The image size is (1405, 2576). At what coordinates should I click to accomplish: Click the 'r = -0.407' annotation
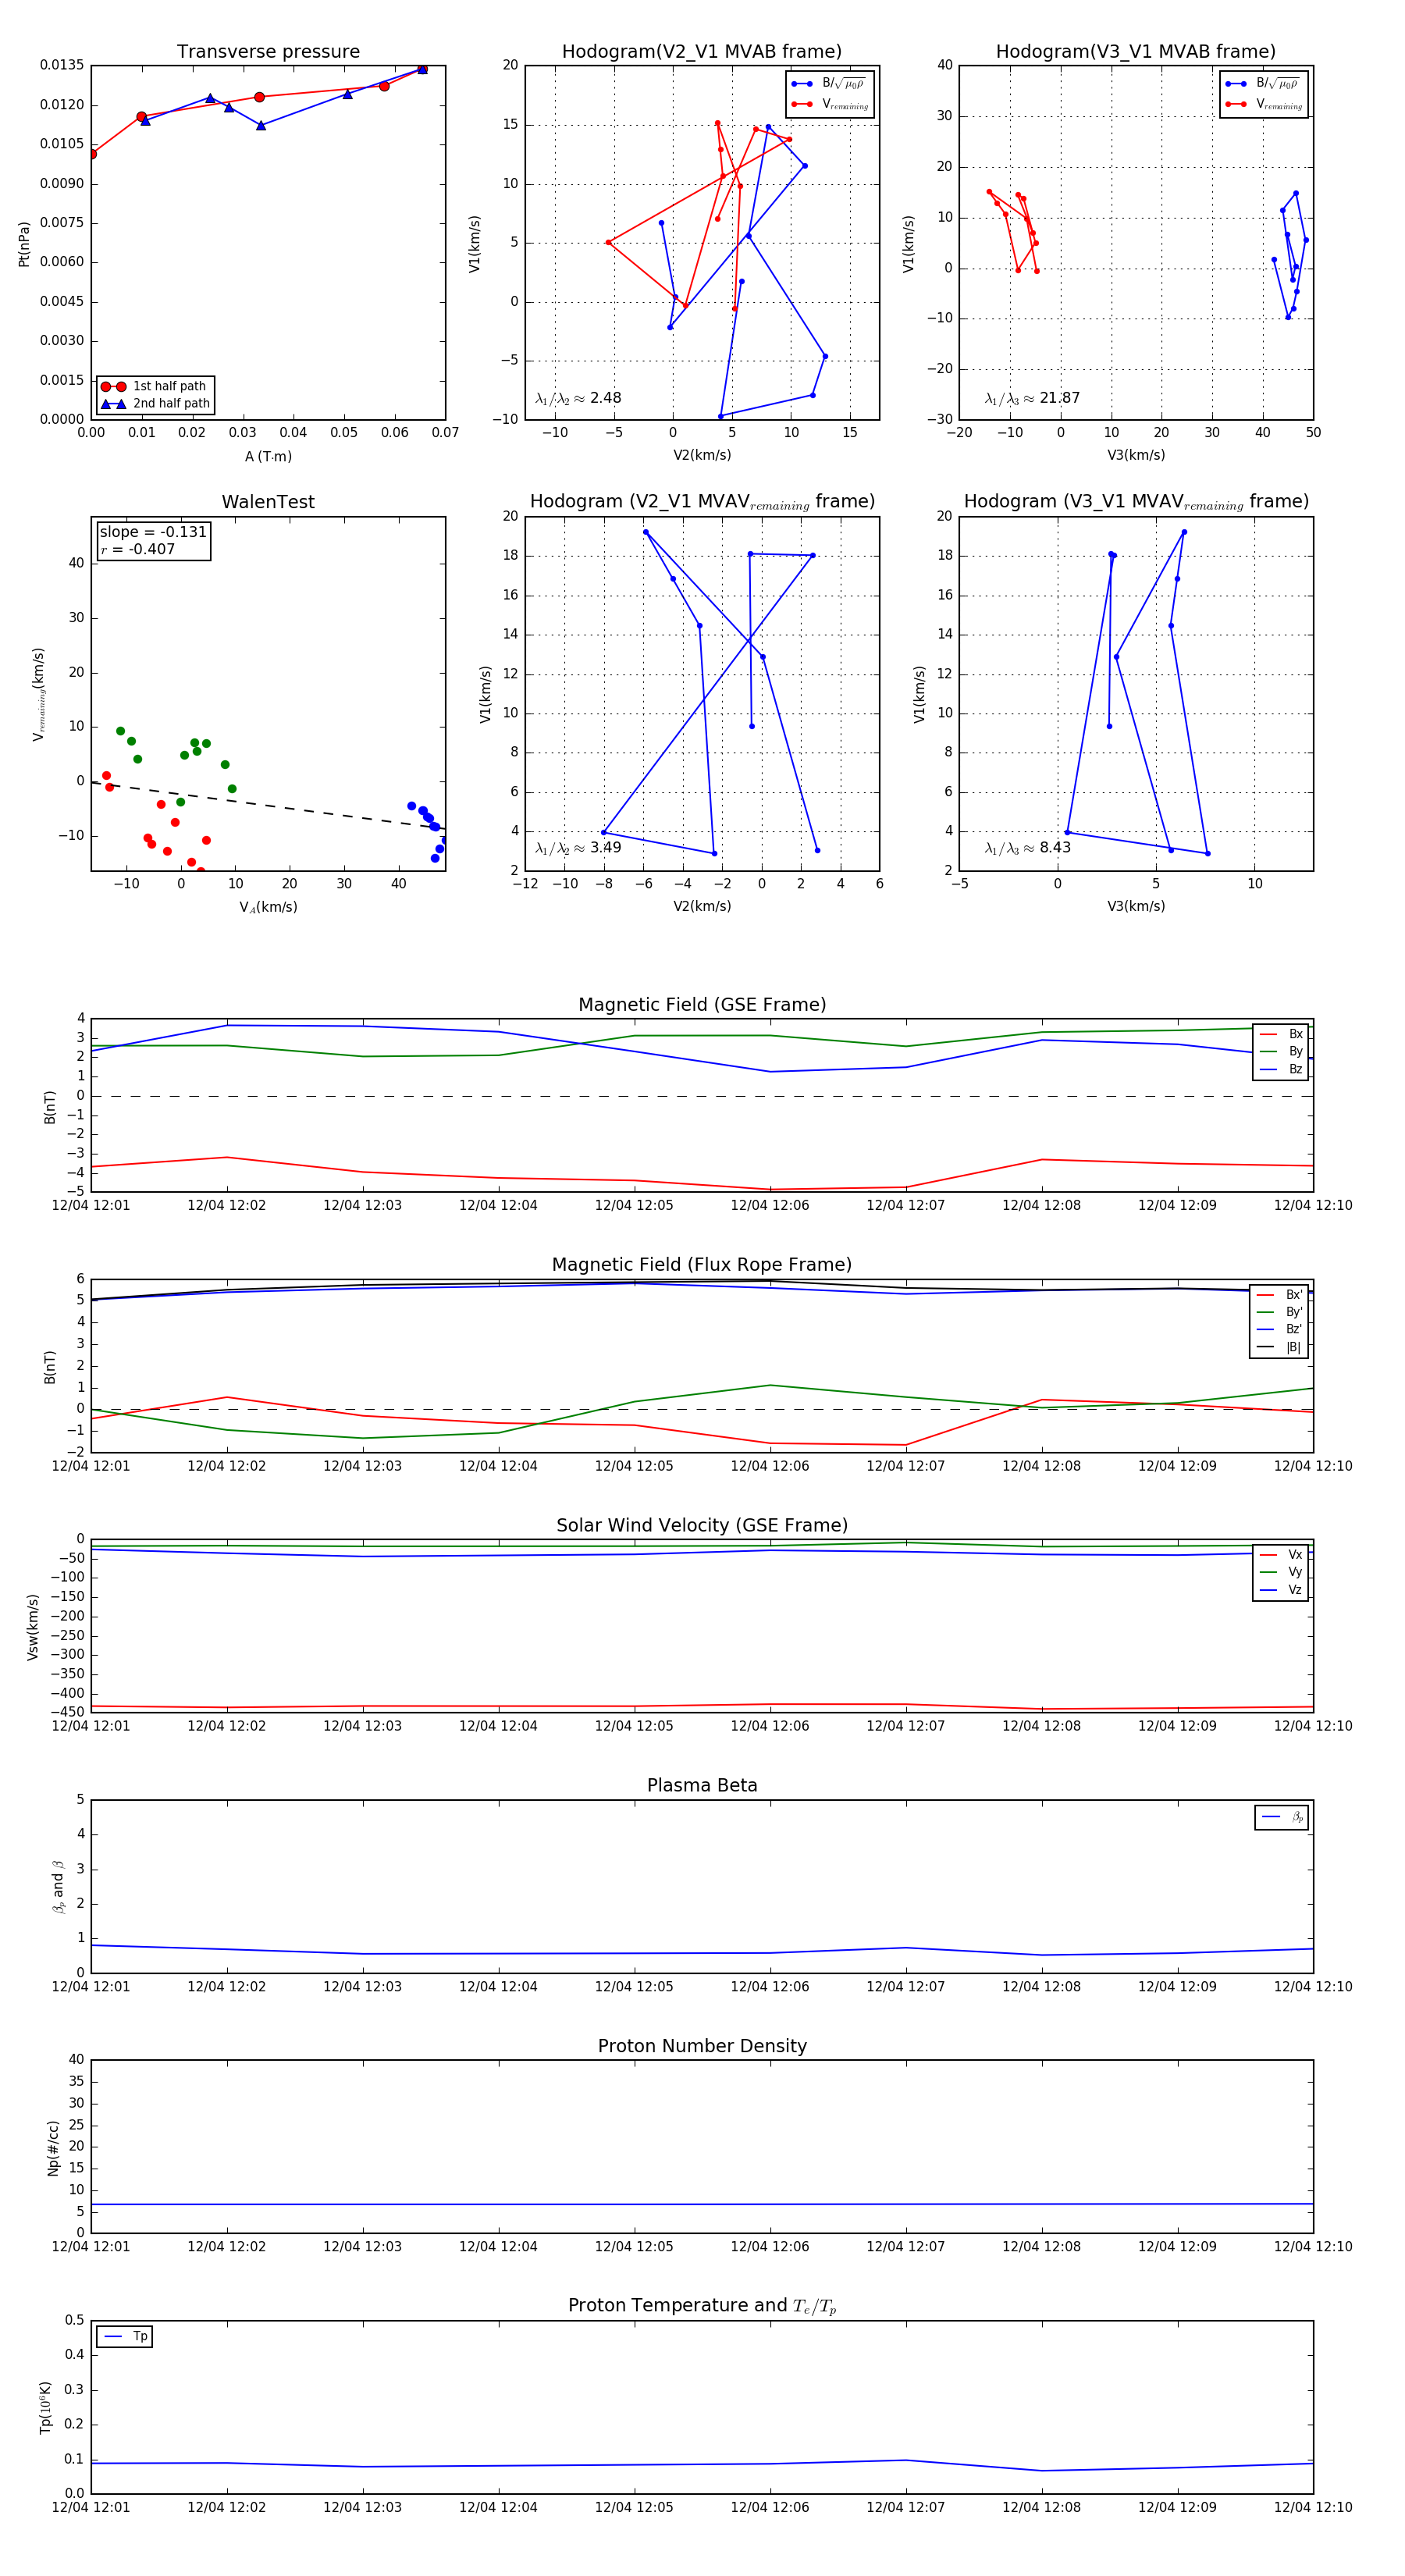138,549
